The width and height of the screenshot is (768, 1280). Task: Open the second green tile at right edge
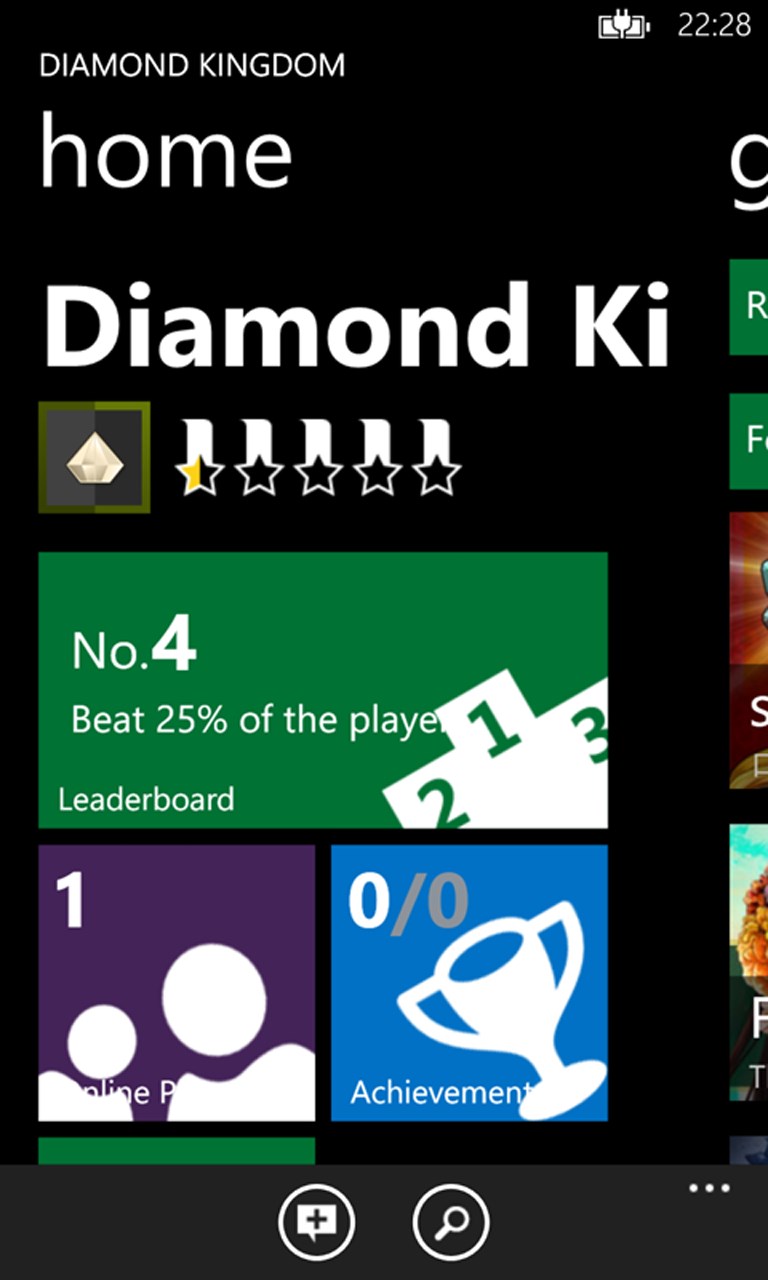click(749, 441)
